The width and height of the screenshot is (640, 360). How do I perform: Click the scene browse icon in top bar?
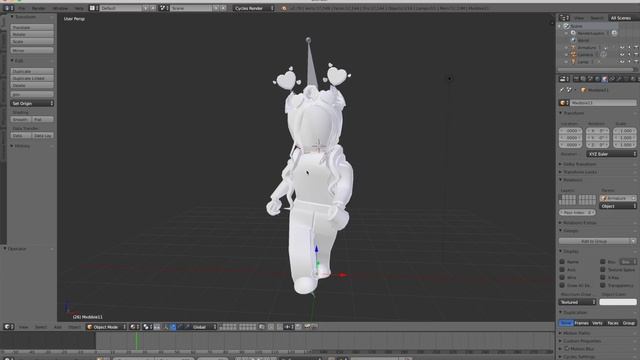pyautogui.click(x=164, y=8)
